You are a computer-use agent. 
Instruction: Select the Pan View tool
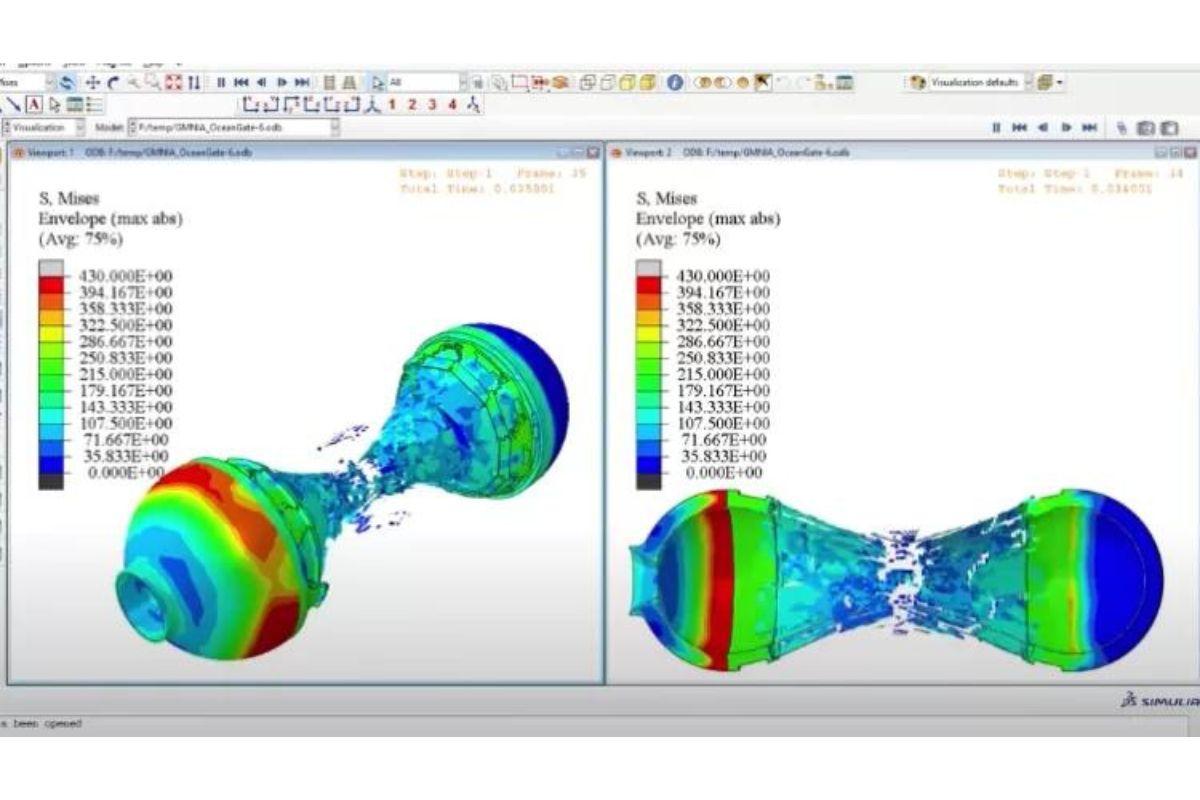pyautogui.click(x=93, y=82)
